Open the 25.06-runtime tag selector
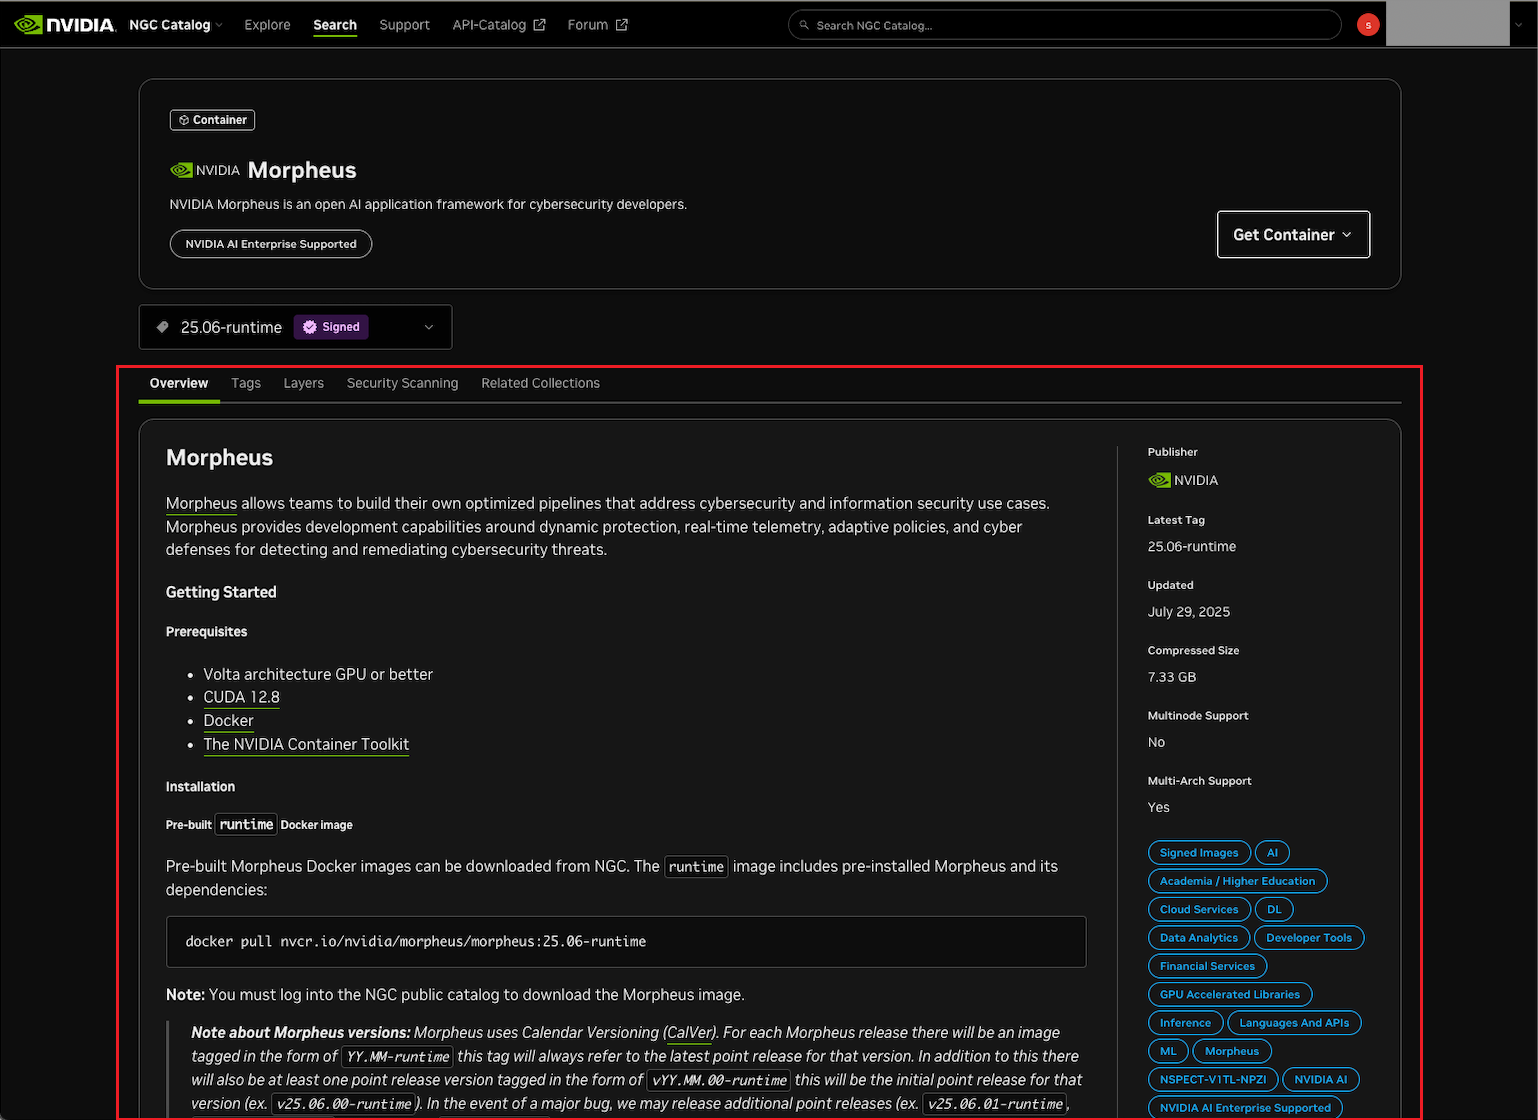The height and width of the screenshot is (1120, 1538). 295,327
